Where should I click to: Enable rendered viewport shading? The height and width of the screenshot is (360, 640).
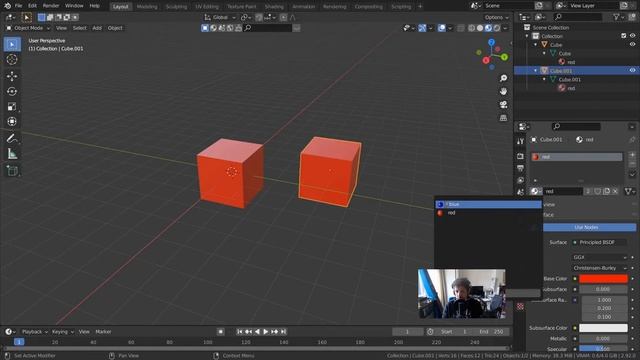[x=497, y=28]
